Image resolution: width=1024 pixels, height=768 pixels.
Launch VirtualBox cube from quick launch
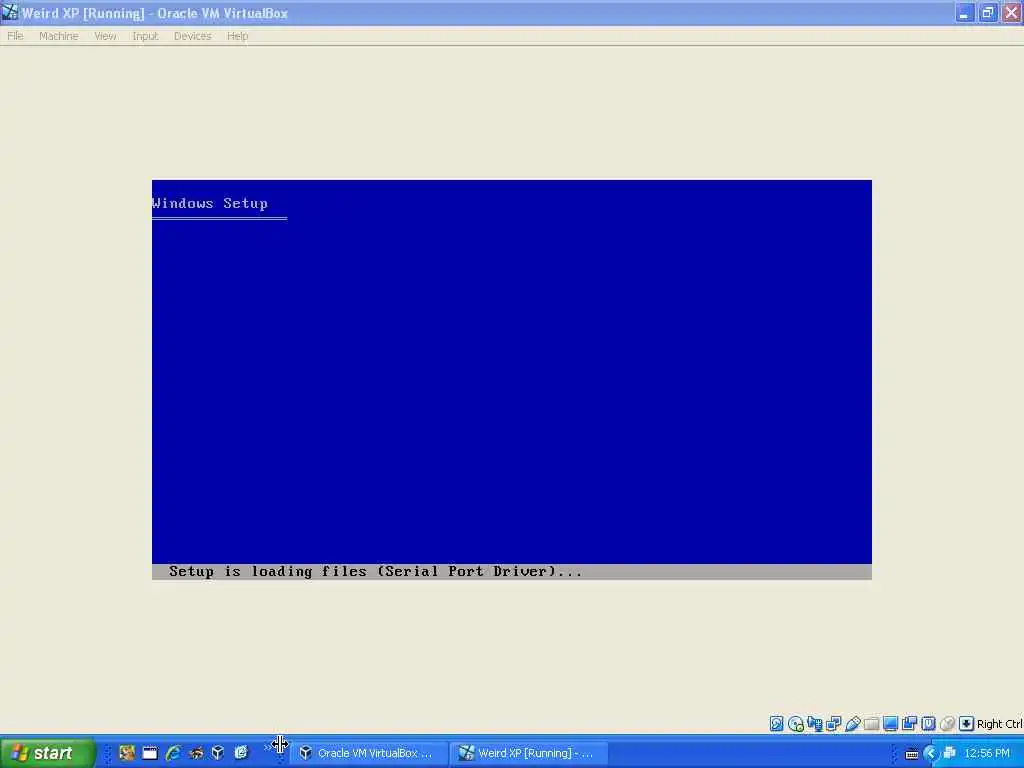[x=218, y=753]
